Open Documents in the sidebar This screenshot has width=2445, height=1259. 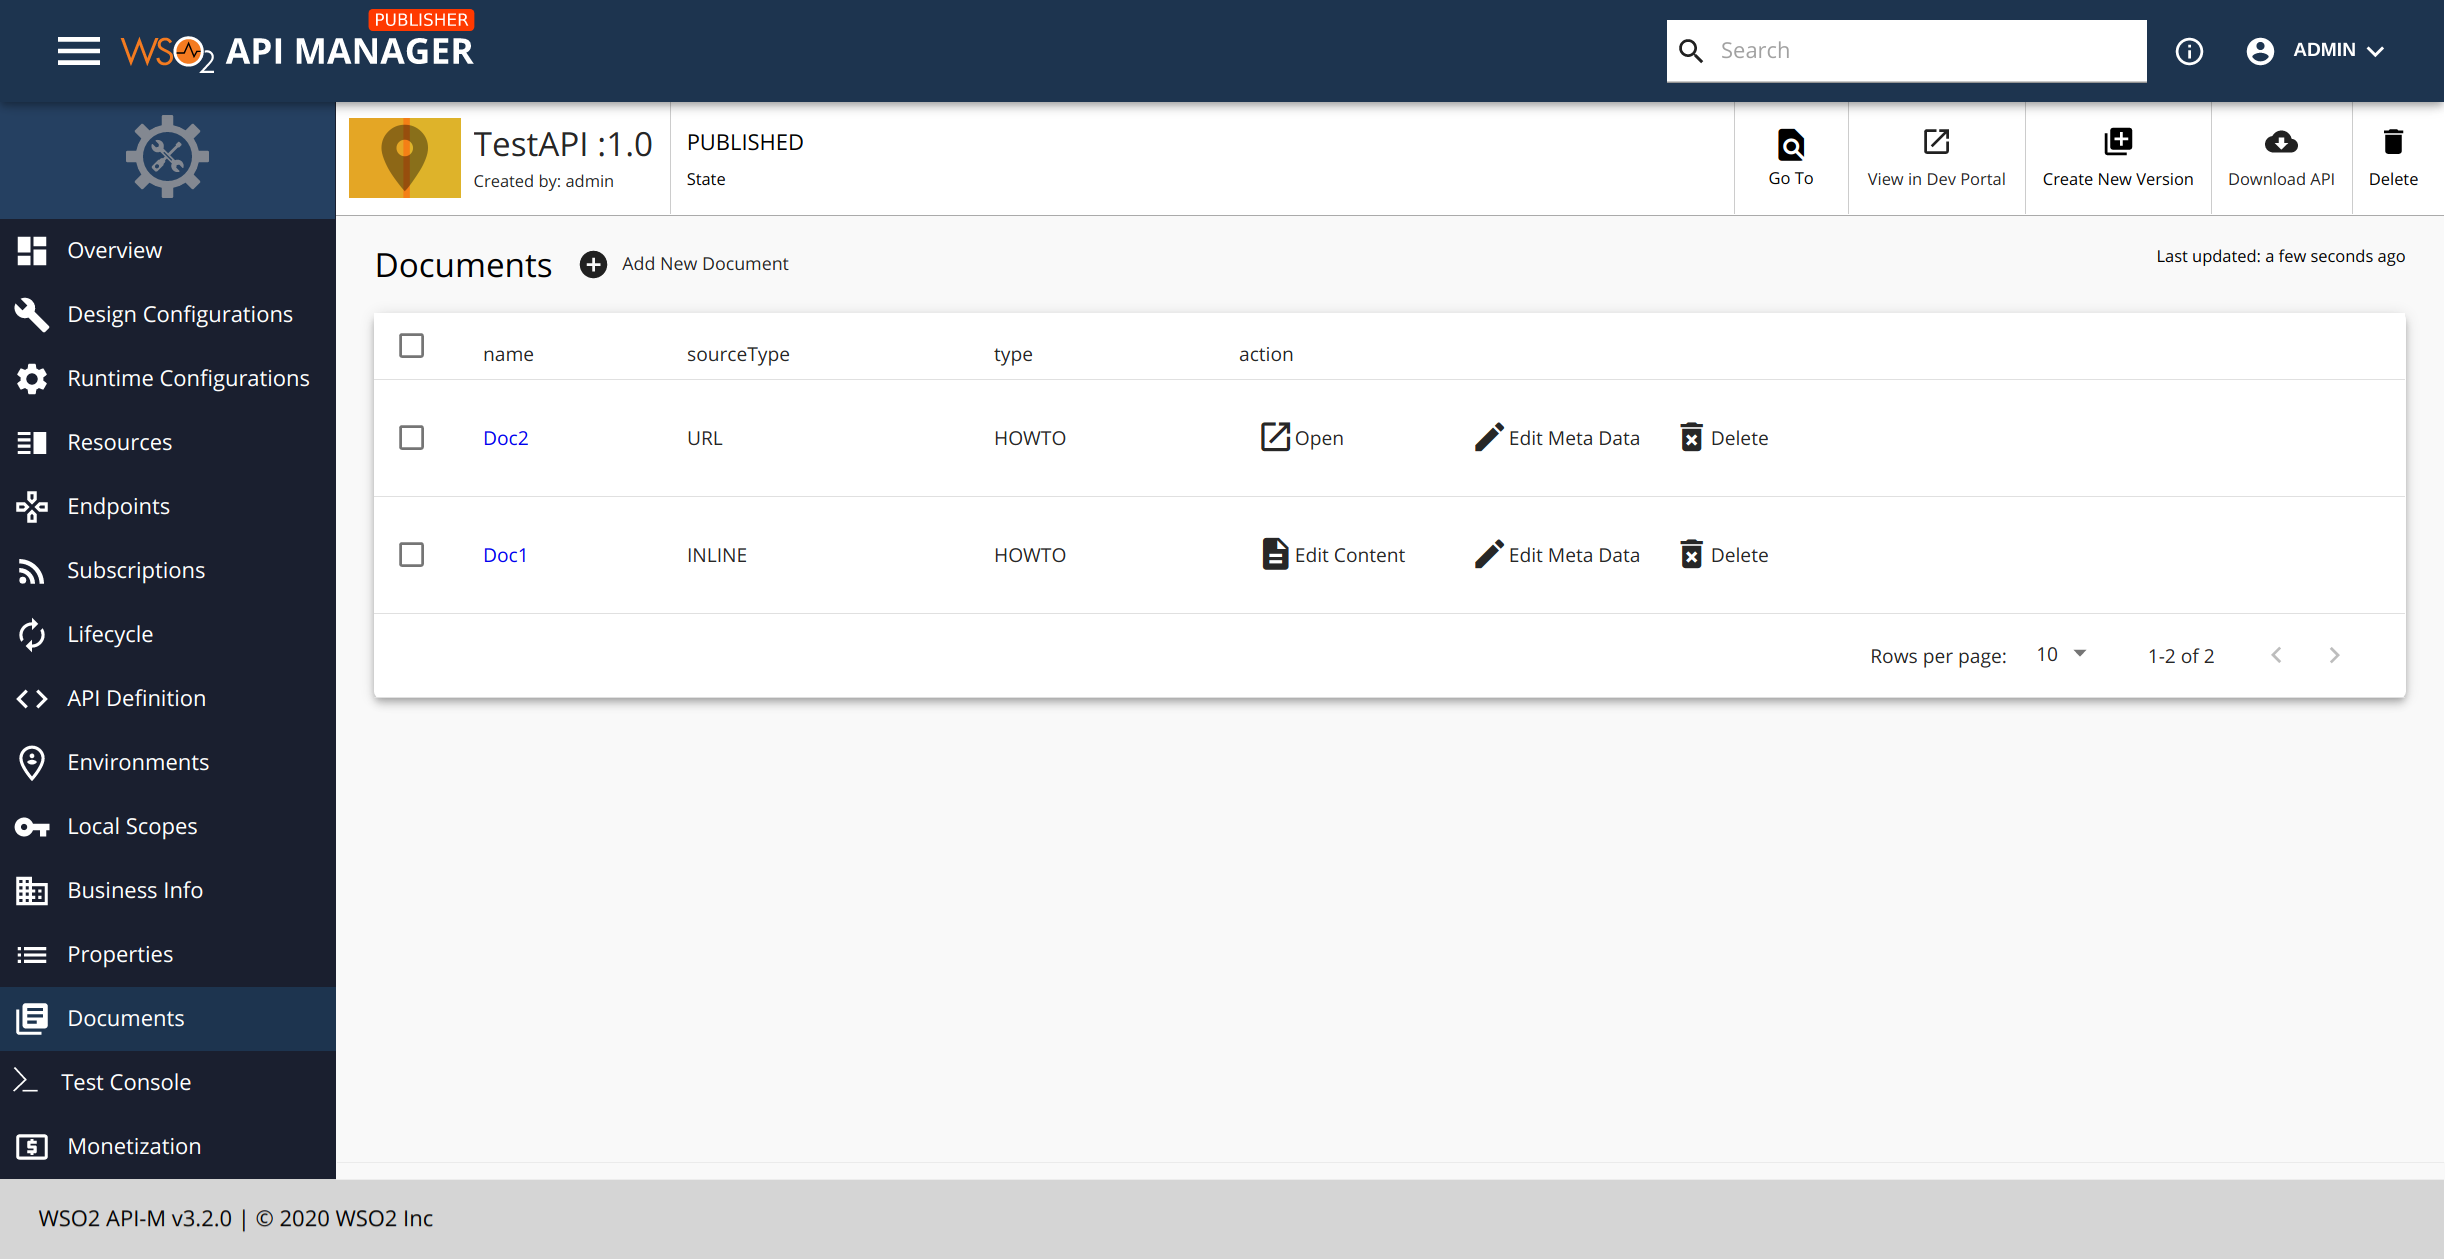tap(168, 1018)
